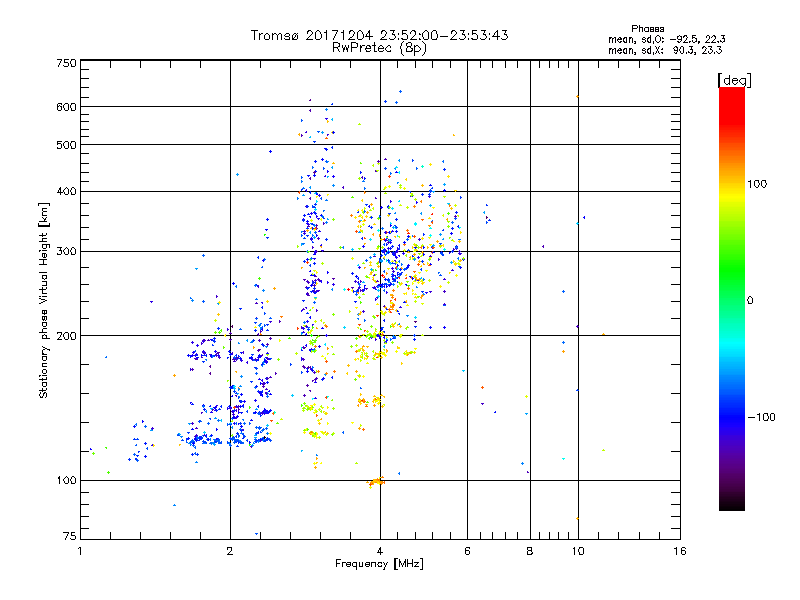
Task: Click the x-axis tick label 8
Action: [x=530, y=551]
